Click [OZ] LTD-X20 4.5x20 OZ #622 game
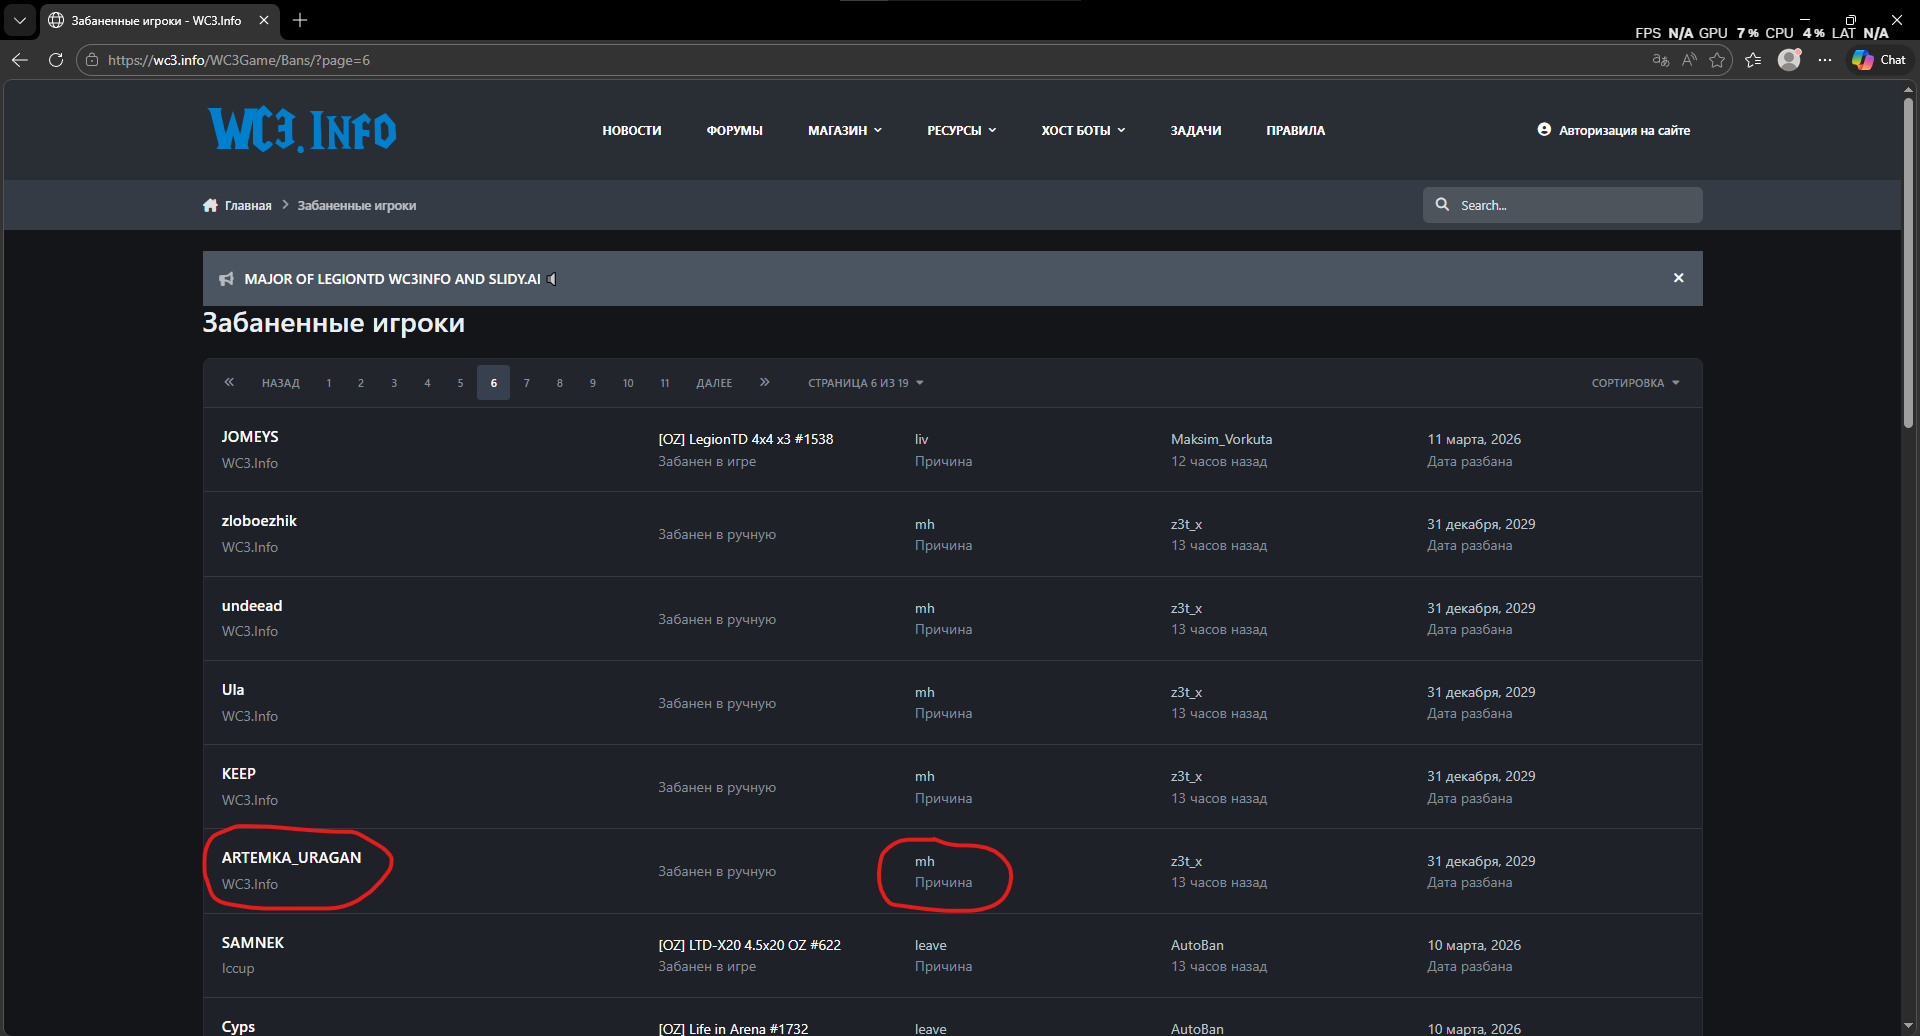Screen dimensions: 1920x1036 tap(749, 945)
